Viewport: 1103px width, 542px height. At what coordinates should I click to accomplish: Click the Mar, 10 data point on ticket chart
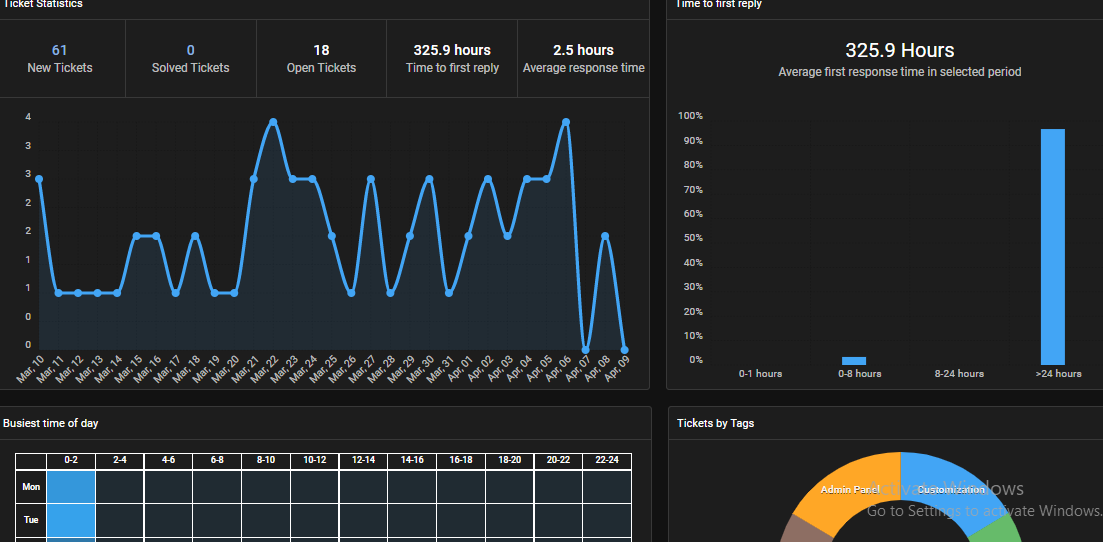click(x=39, y=179)
